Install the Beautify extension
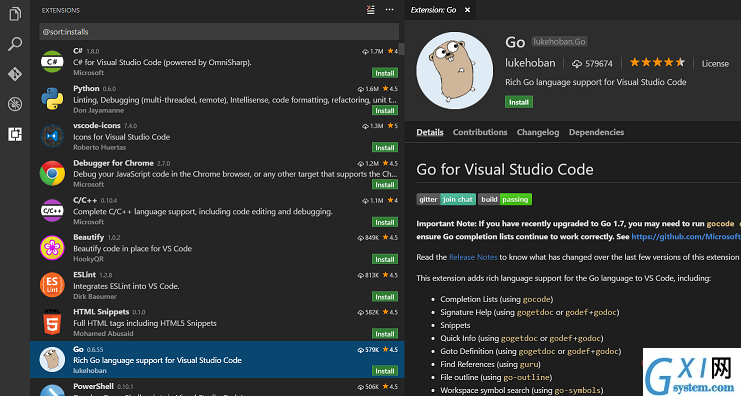Screen dimensions: 741x396 385,259
